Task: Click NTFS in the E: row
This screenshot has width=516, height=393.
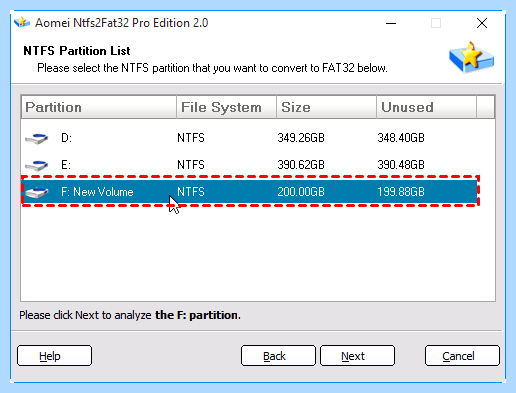Action: click(191, 165)
